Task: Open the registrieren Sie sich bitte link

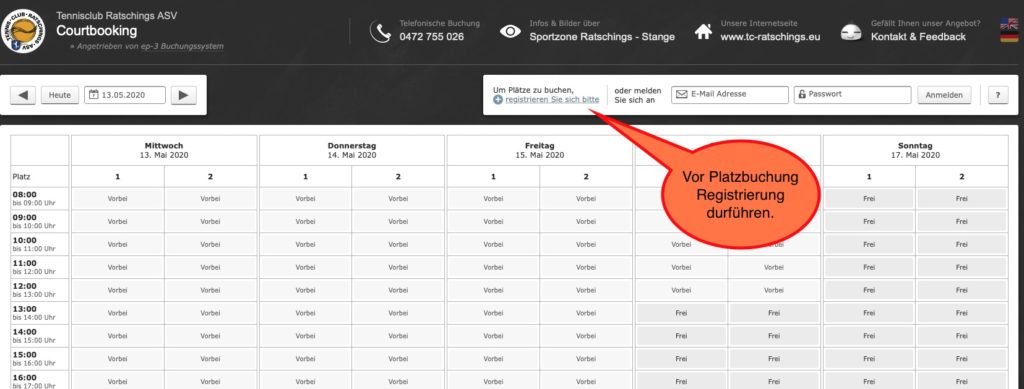Action: [552, 100]
